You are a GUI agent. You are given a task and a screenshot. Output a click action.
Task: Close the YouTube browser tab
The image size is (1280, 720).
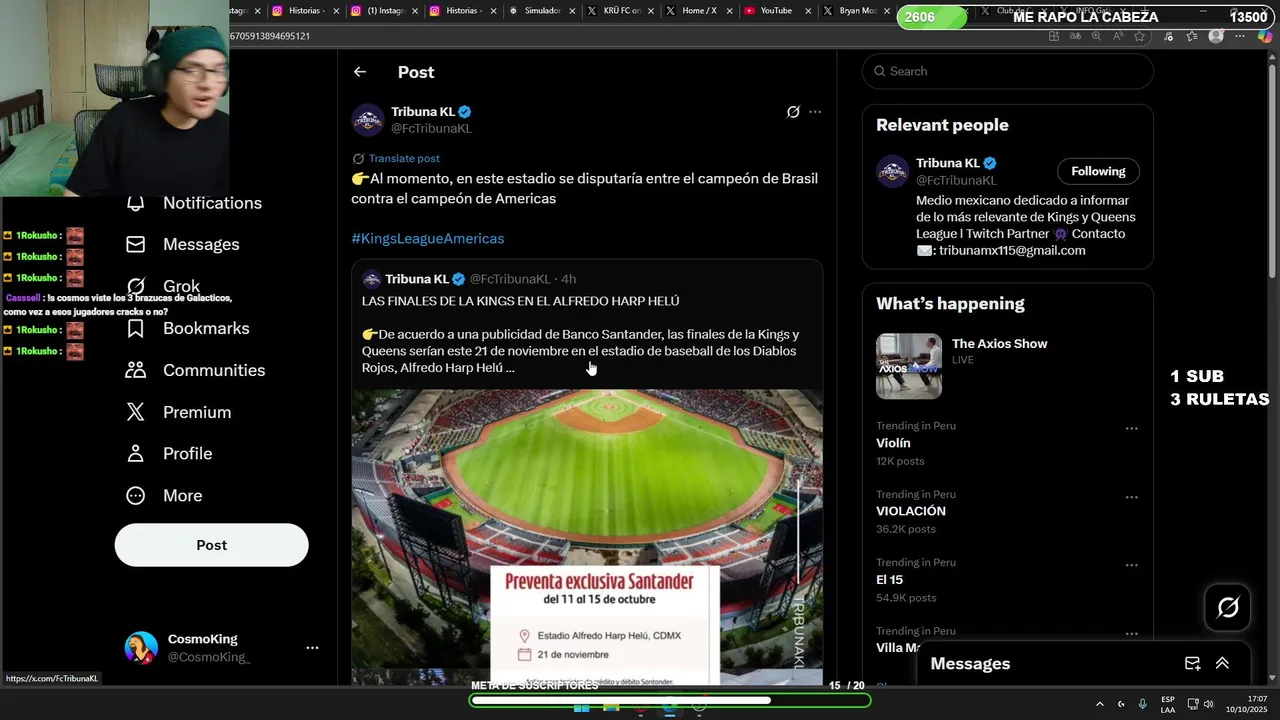[x=808, y=11]
